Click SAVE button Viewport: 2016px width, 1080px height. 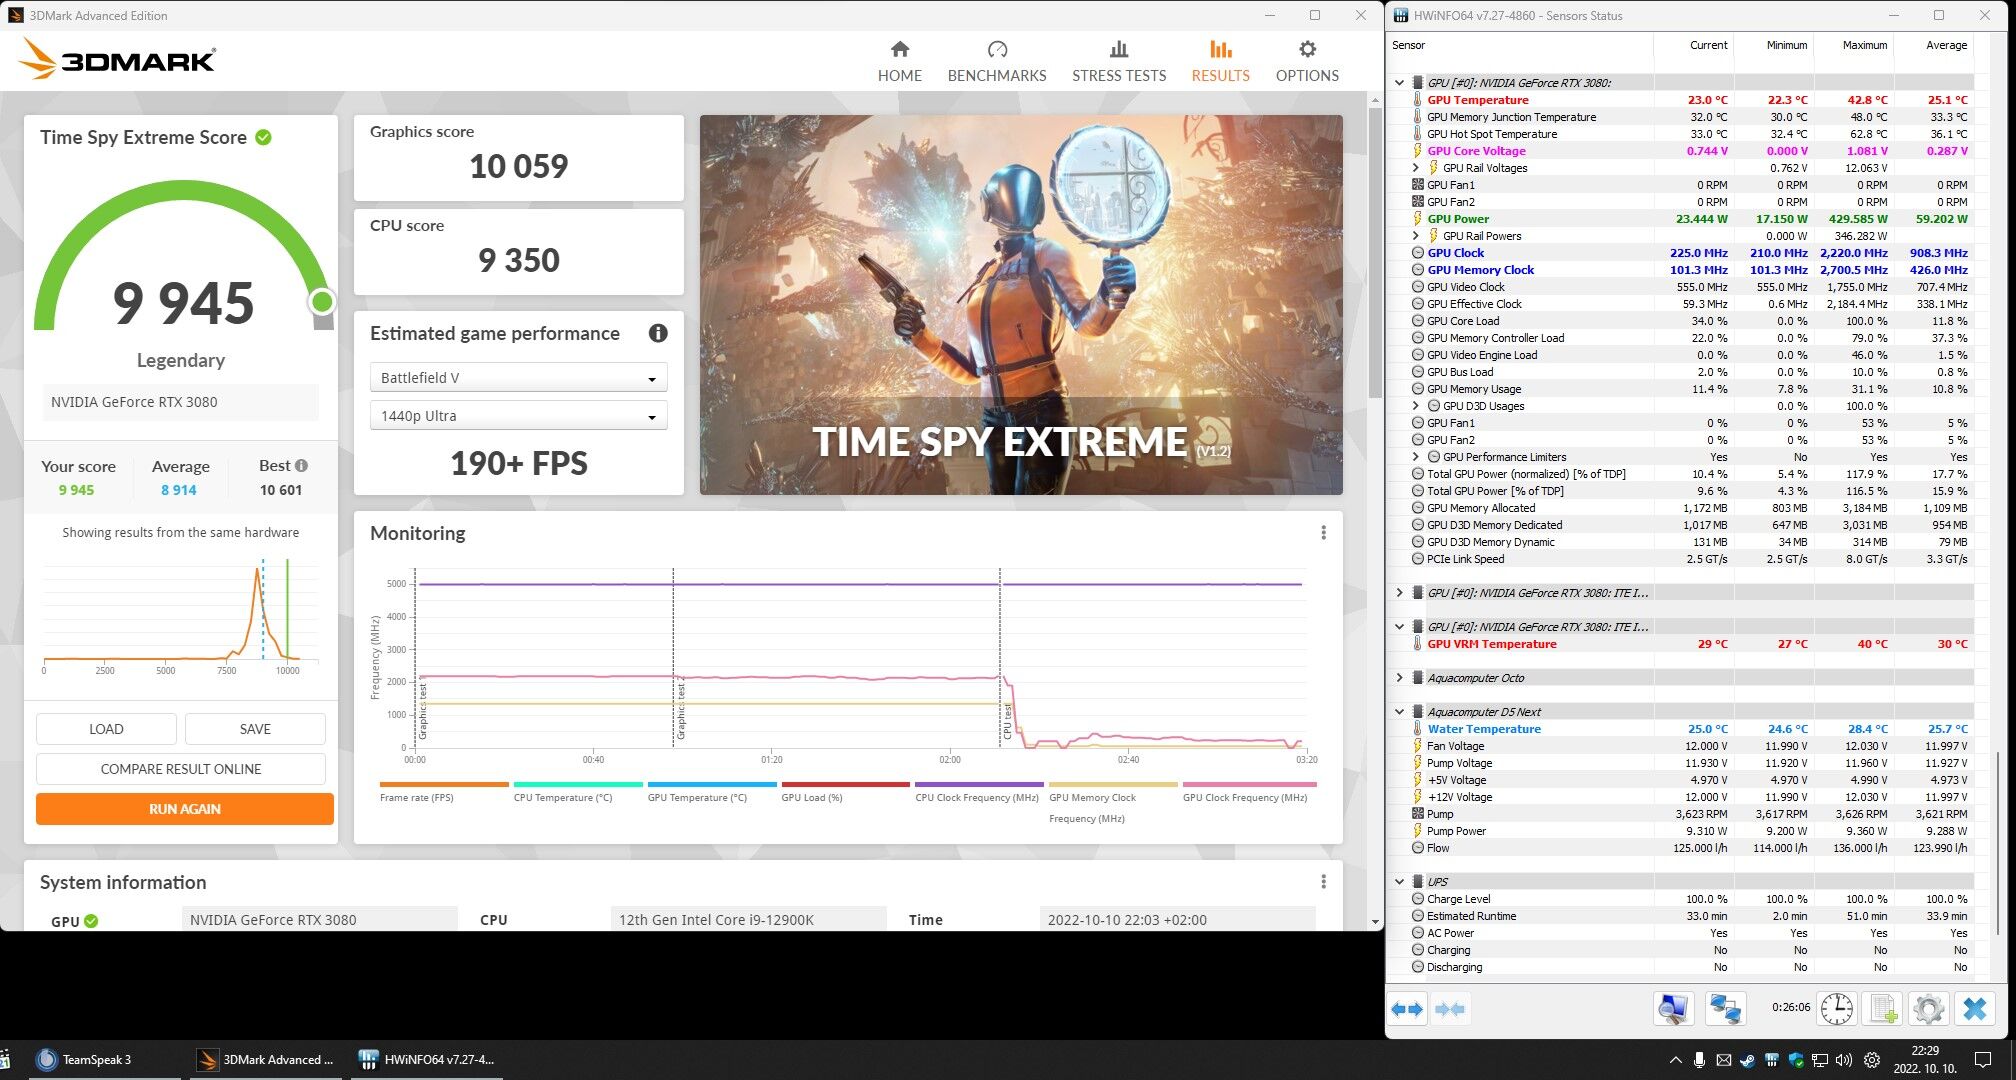[x=255, y=729]
